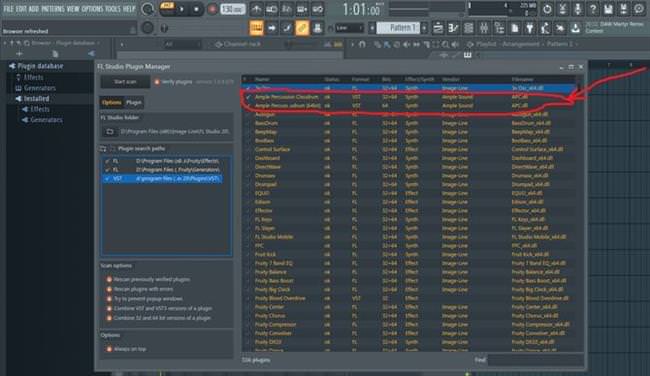Open the HELP menu
650x376 pixels.
point(129,9)
